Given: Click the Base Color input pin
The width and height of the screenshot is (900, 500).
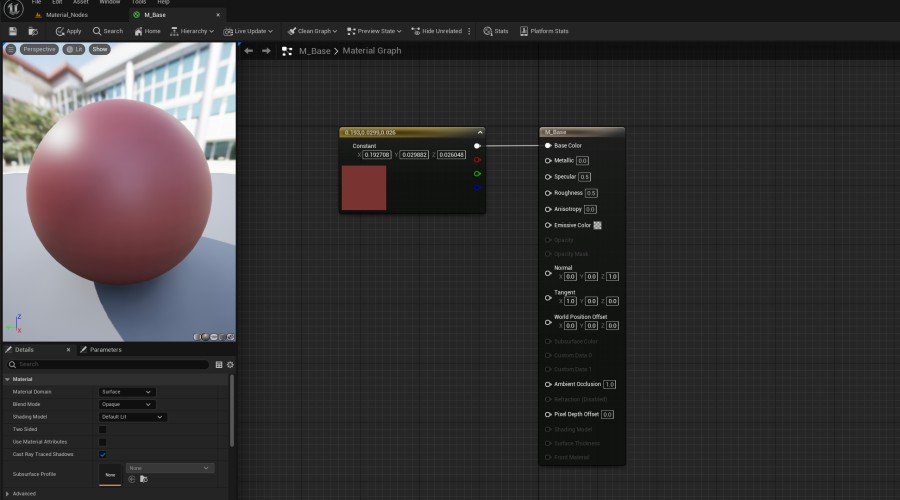Looking at the screenshot, I should coord(548,146).
